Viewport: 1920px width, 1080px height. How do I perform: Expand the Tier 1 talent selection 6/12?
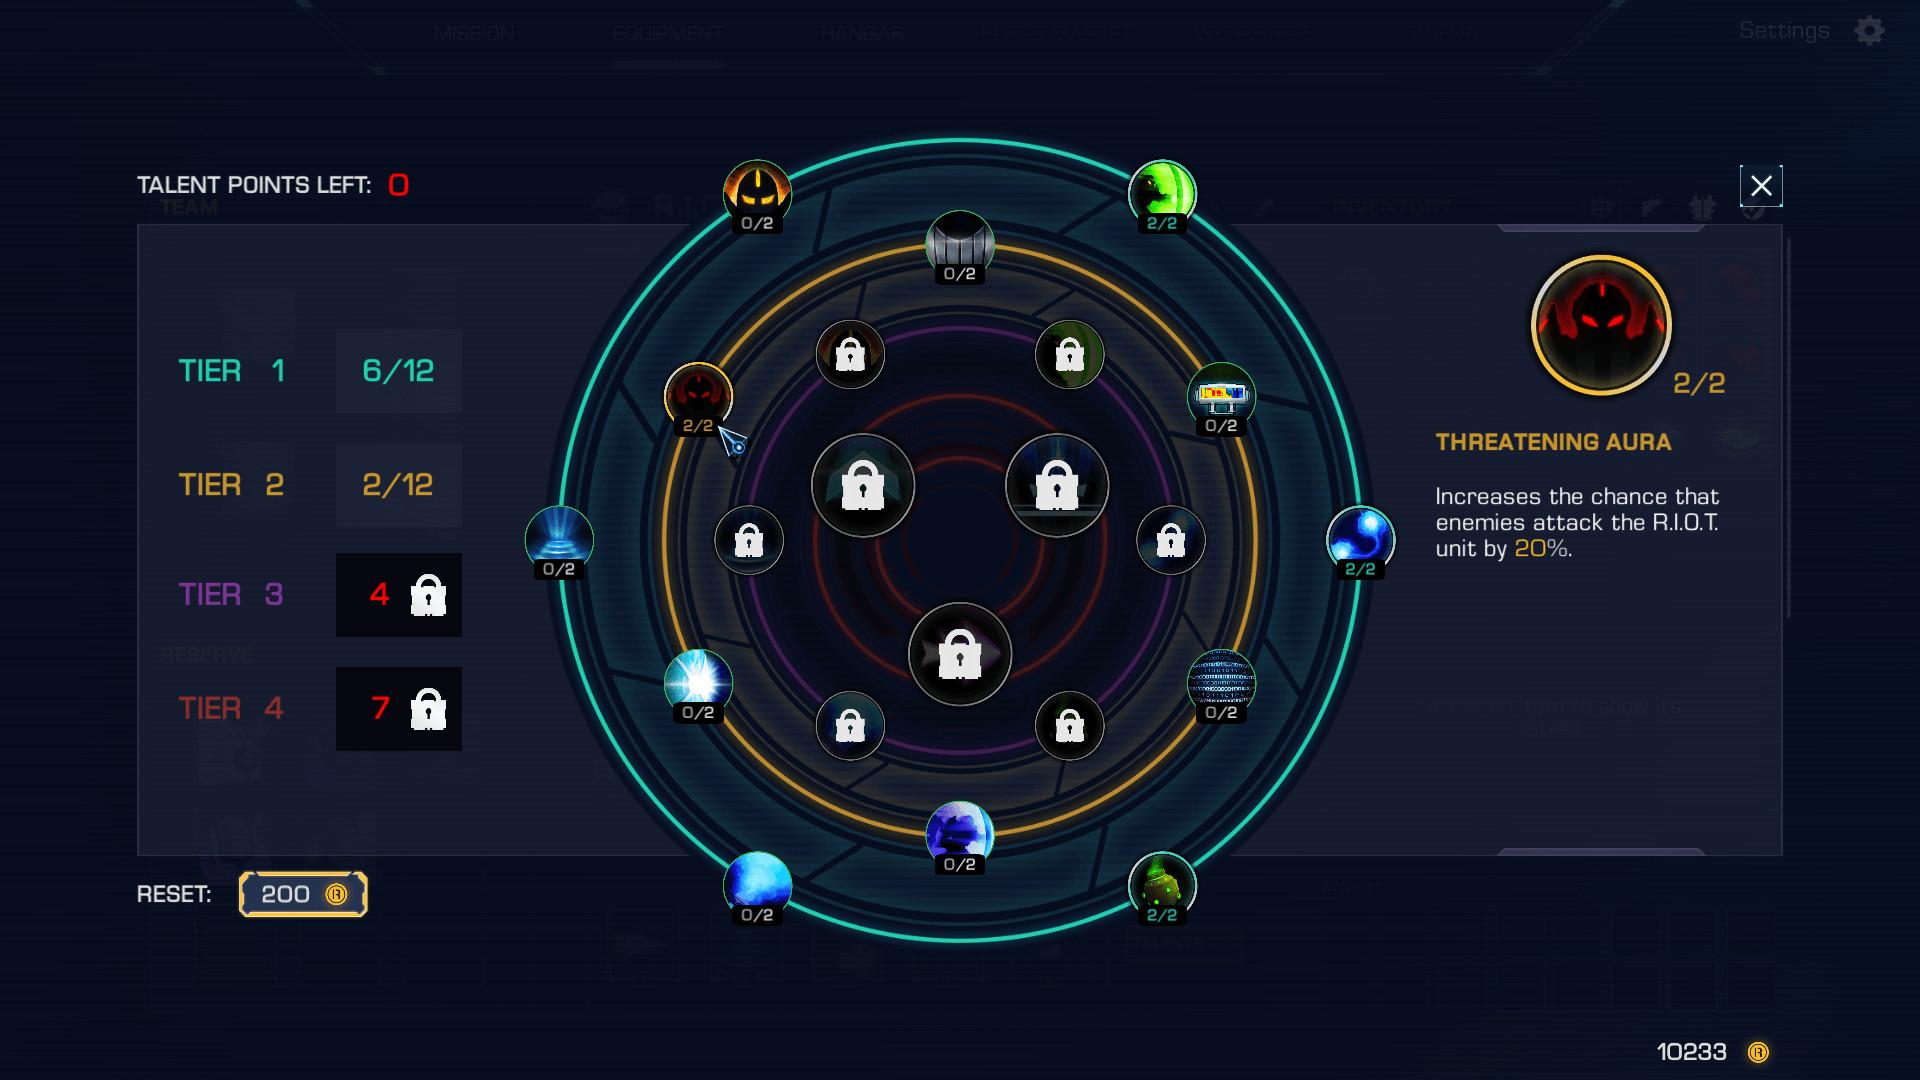coord(400,371)
